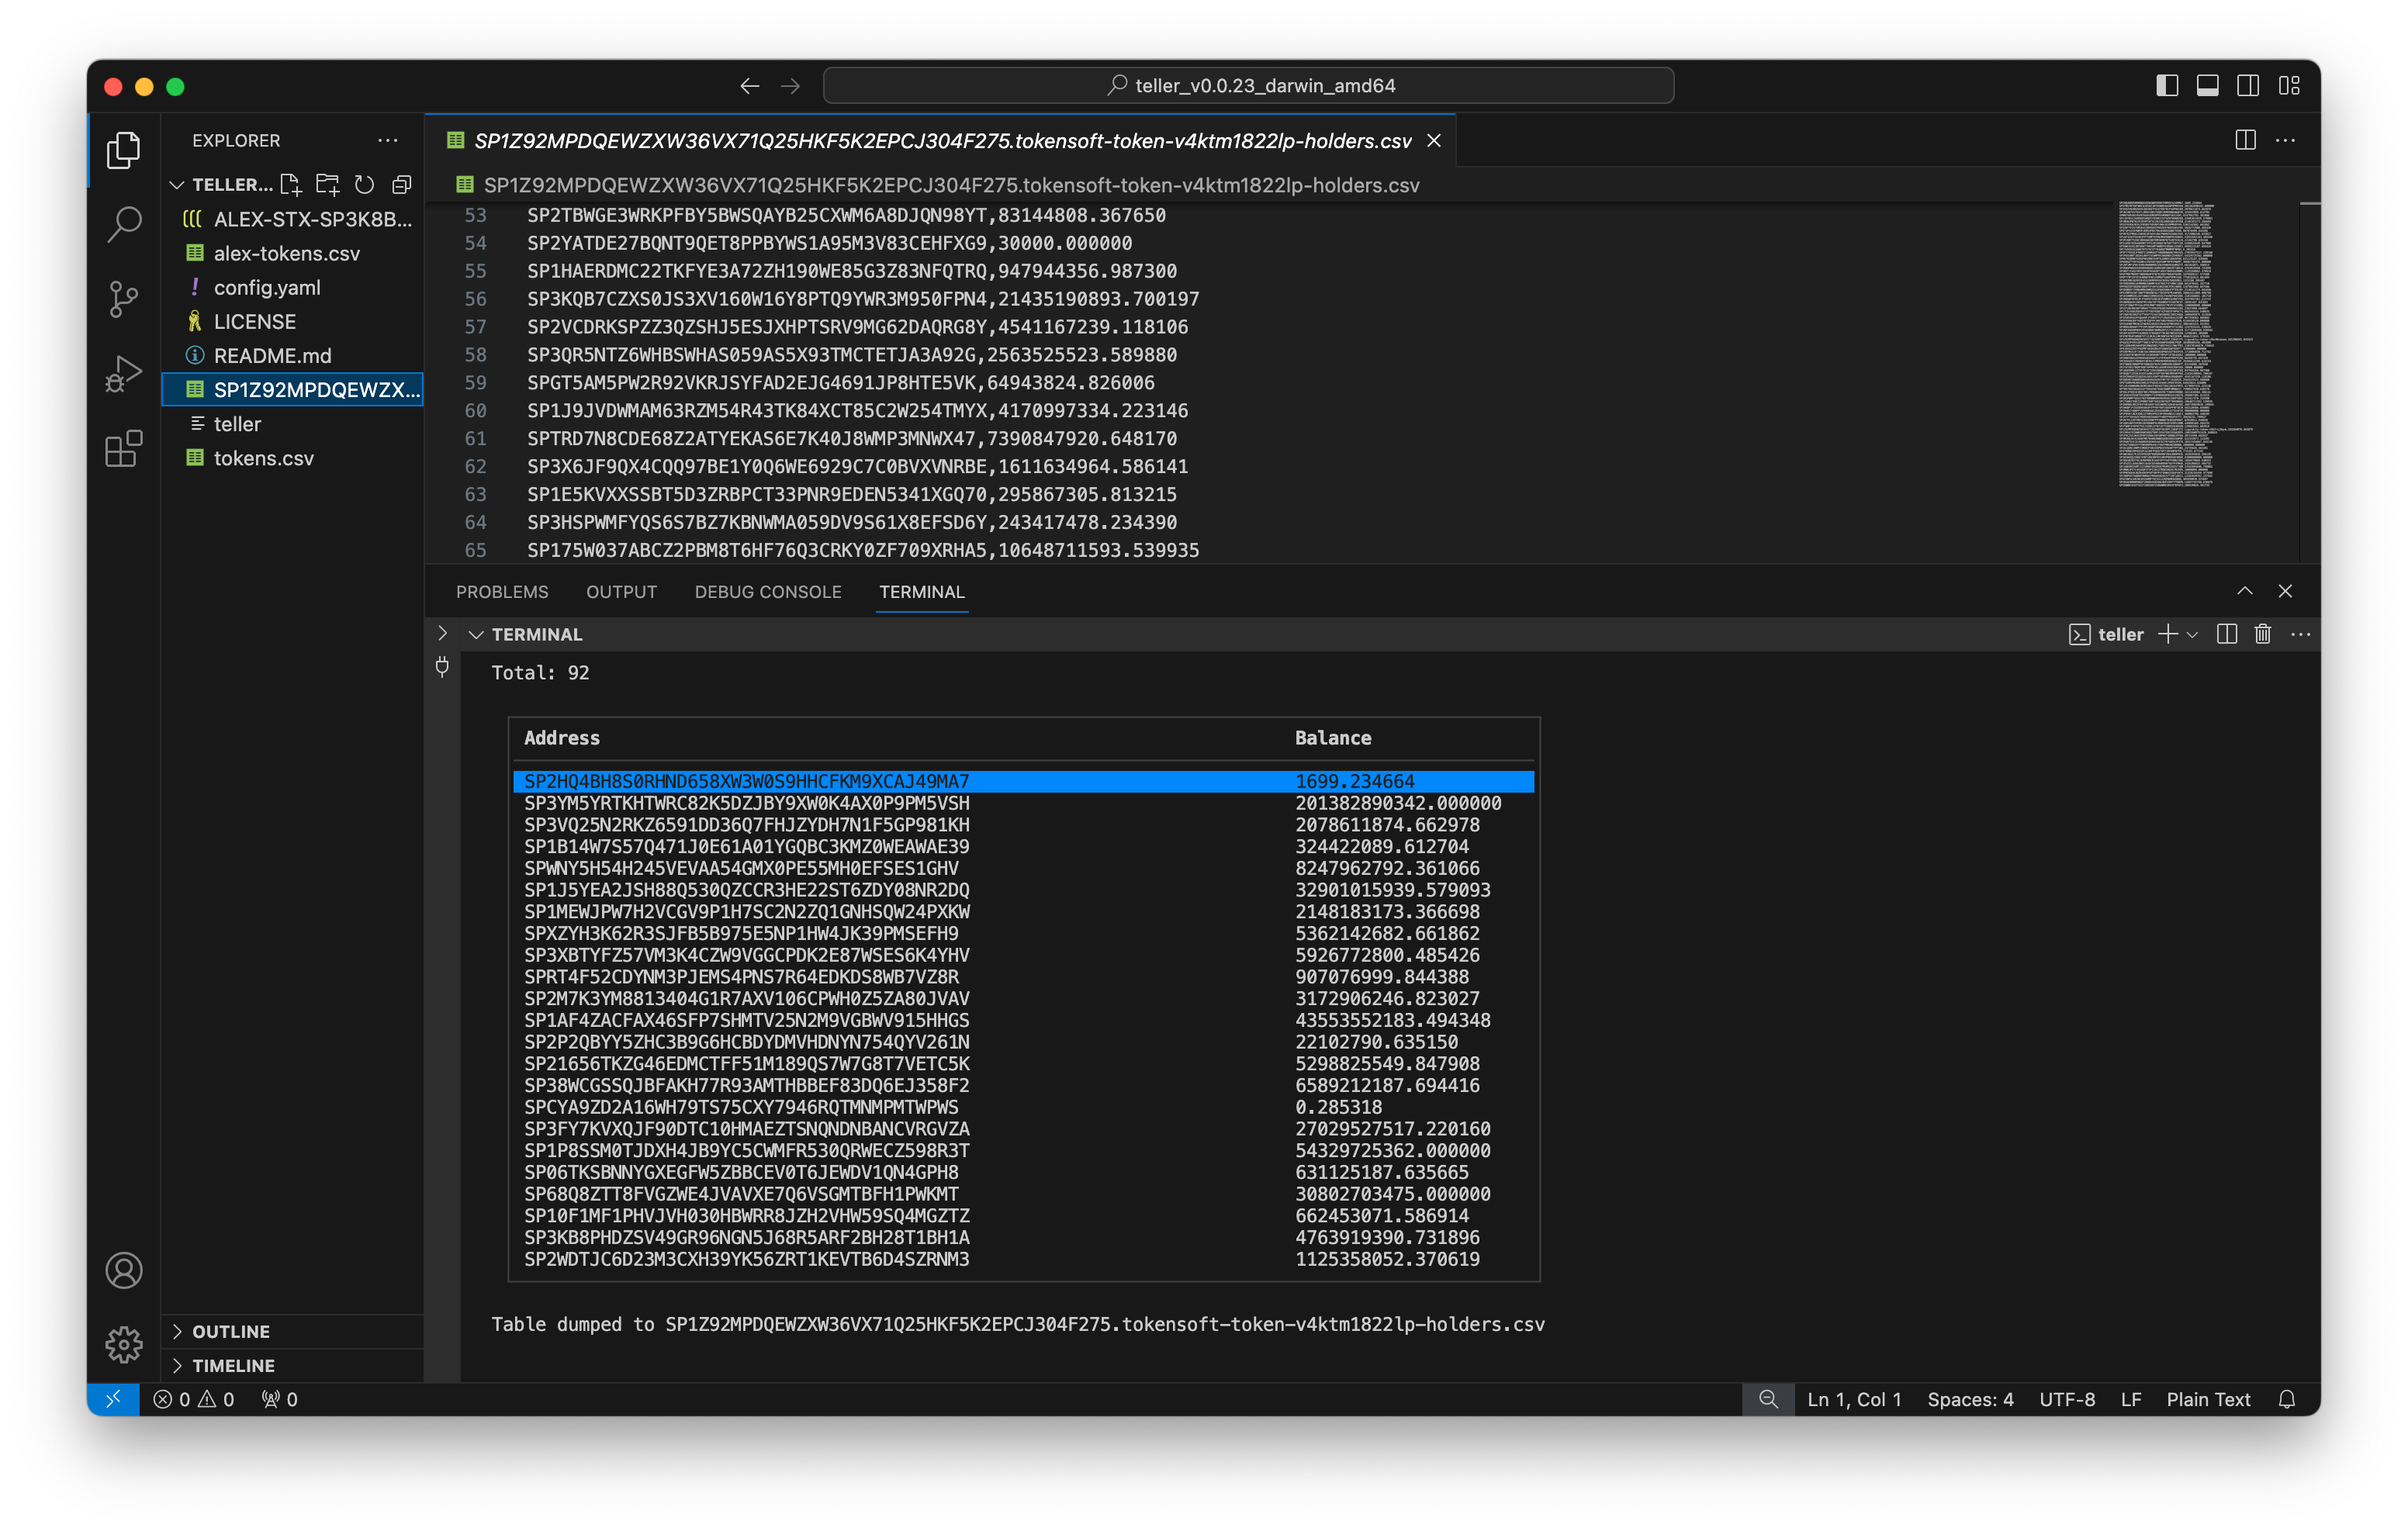Kill terminal with the trash icon
2408x1531 pixels.
[x=2263, y=634]
